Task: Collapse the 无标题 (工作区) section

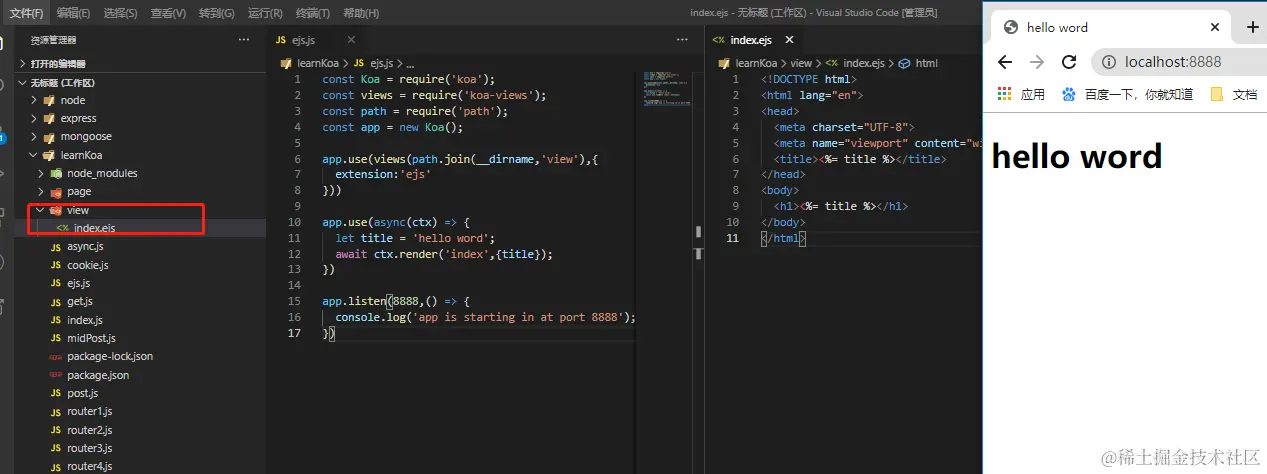Action: [x=142, y=82]
